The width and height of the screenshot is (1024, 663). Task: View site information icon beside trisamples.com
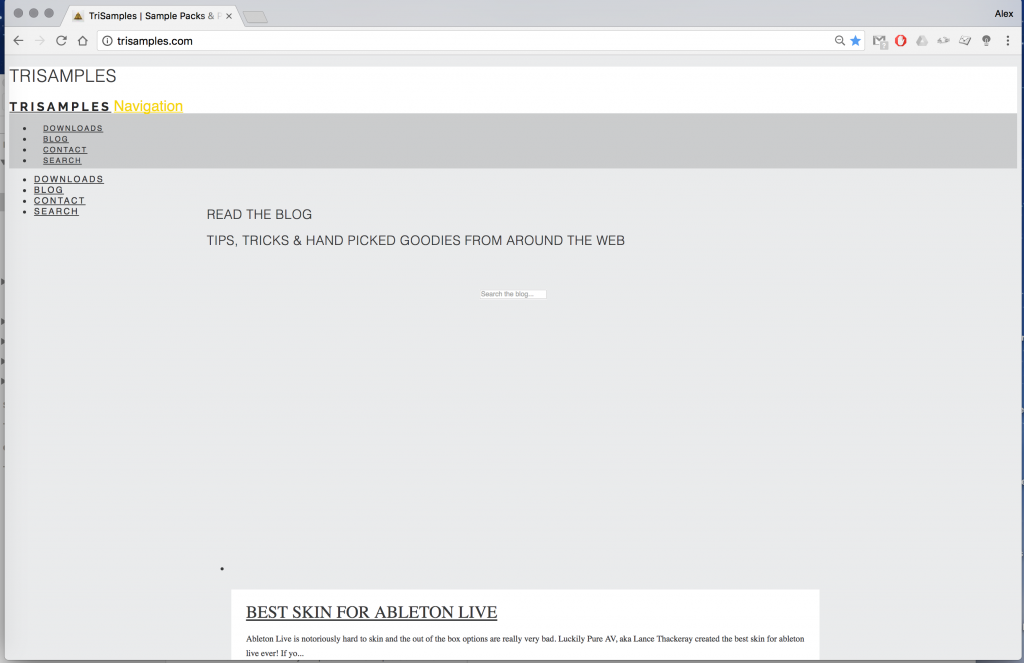tap(107, 41)
